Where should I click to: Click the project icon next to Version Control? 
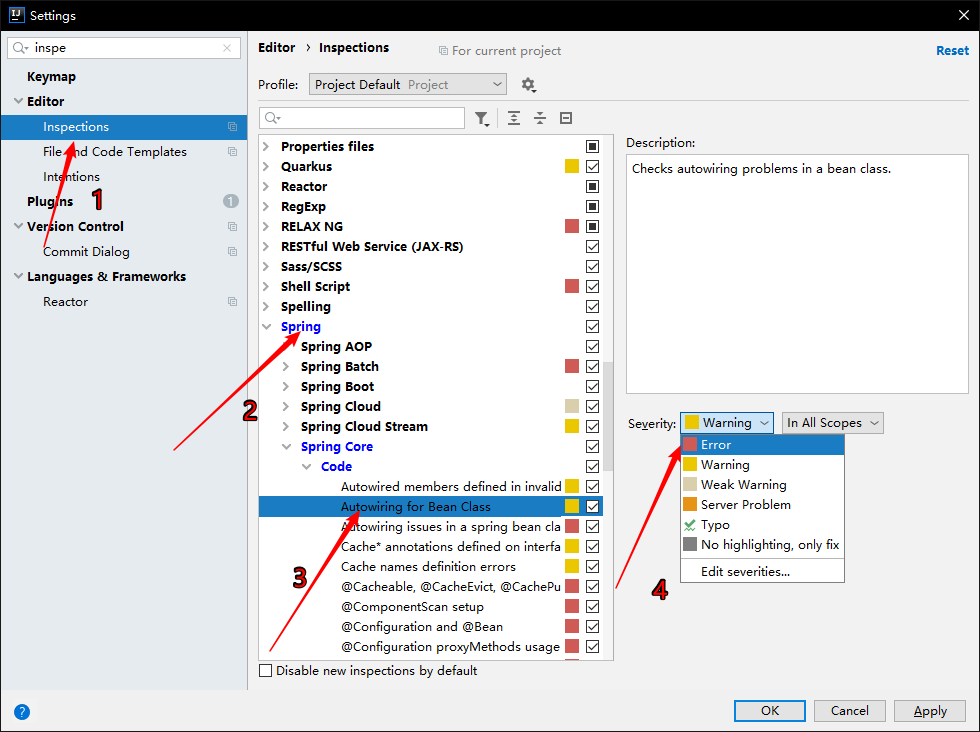pos(232,227)
